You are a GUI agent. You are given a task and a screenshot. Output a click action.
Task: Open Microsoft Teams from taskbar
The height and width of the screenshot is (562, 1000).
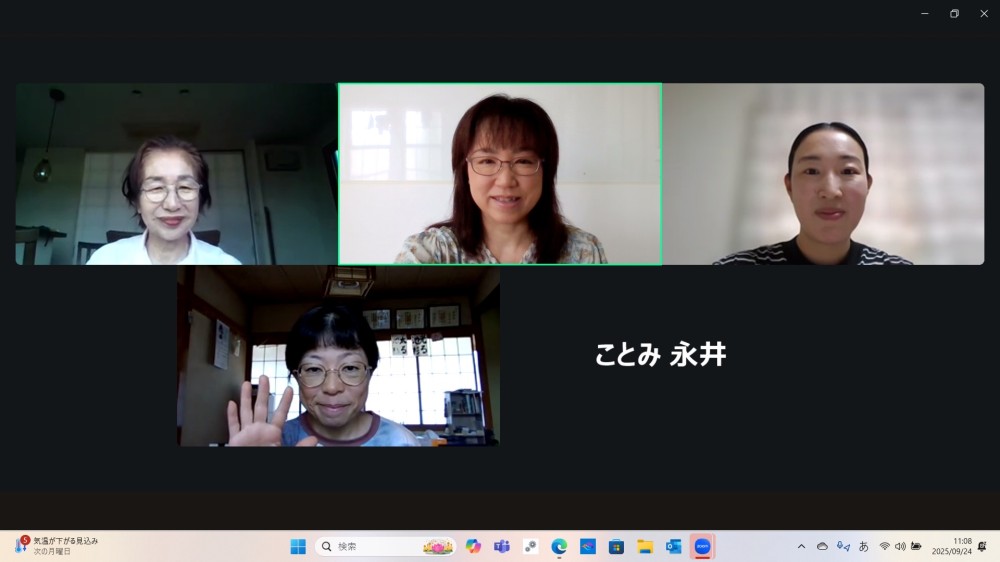coord(502,546)
